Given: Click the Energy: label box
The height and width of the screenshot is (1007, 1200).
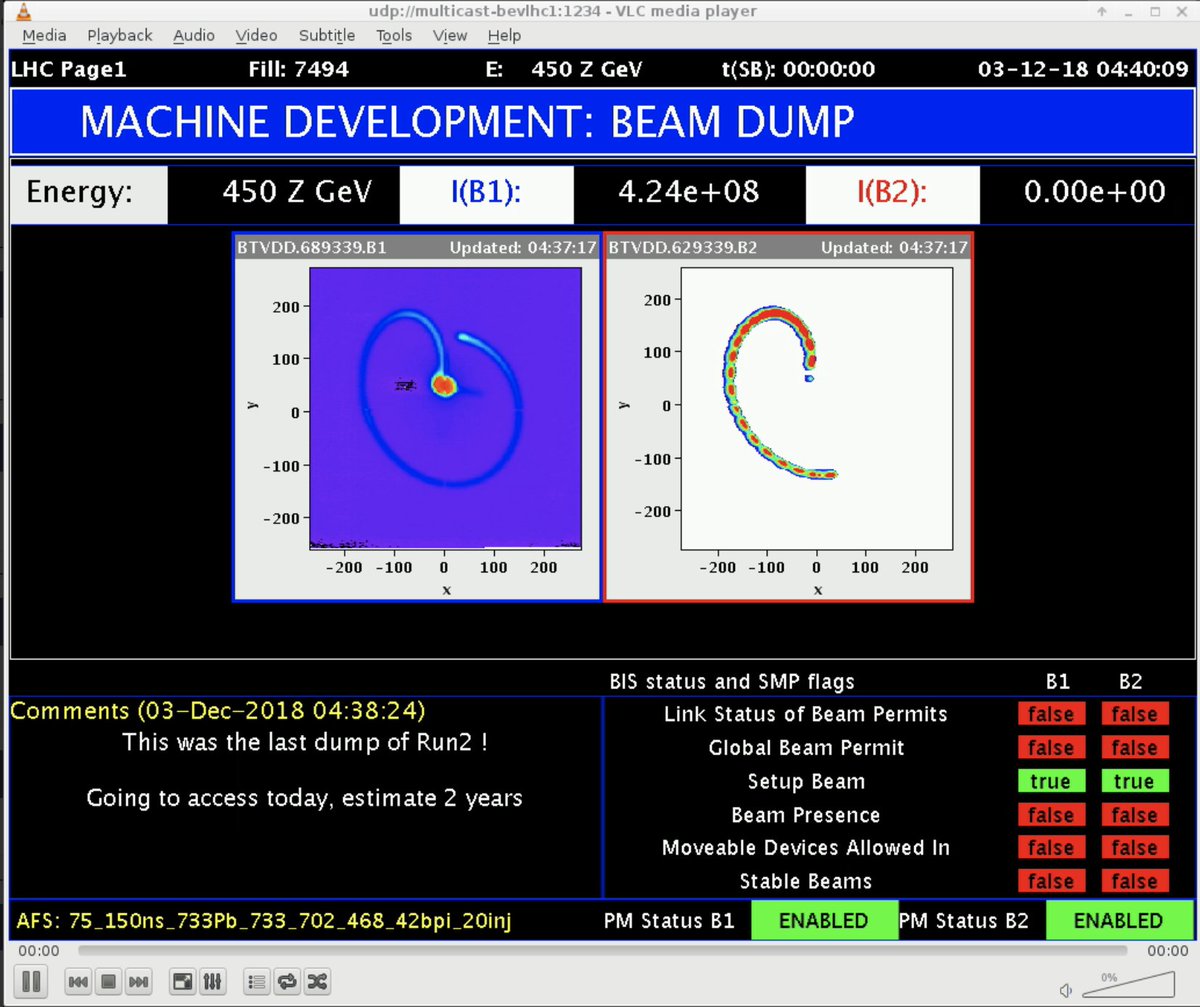Looking at the screenshot, I should [x=89, y=194].
